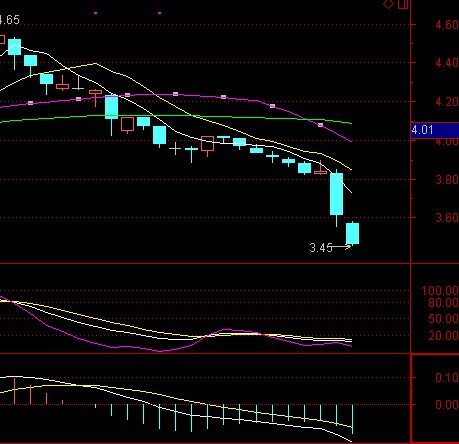
Task: Click the 50.00 indicator axis label
Action: 443,319
